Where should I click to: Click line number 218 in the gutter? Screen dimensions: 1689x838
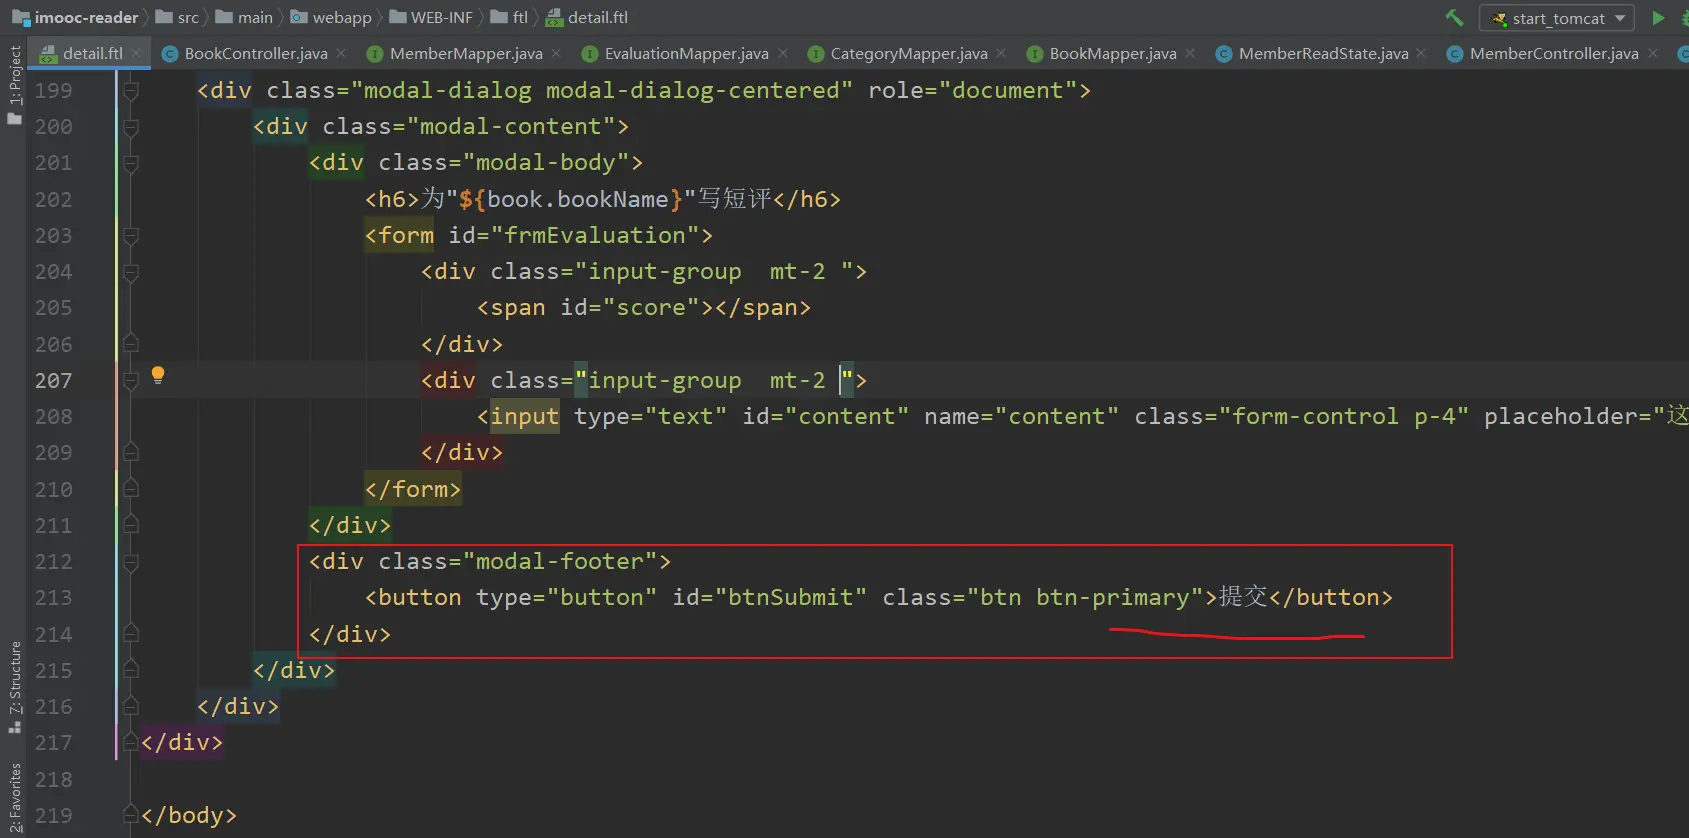click(53, 779)
